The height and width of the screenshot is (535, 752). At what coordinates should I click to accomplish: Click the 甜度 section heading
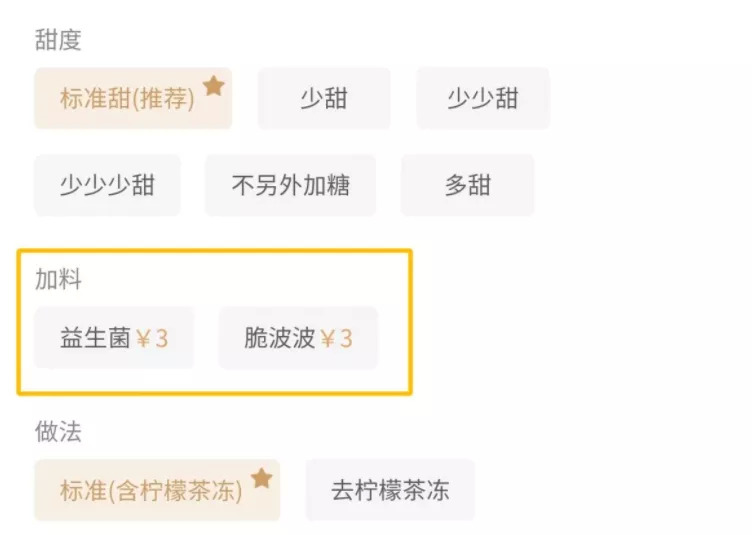pyautogui.click(x=58, y=40)
